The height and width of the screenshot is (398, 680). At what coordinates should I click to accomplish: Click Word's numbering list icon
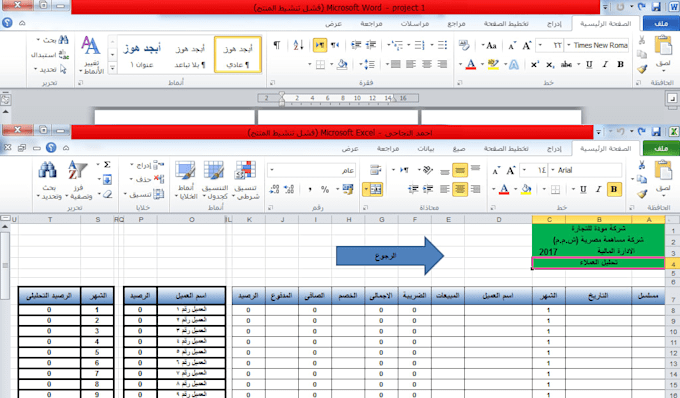419,45
